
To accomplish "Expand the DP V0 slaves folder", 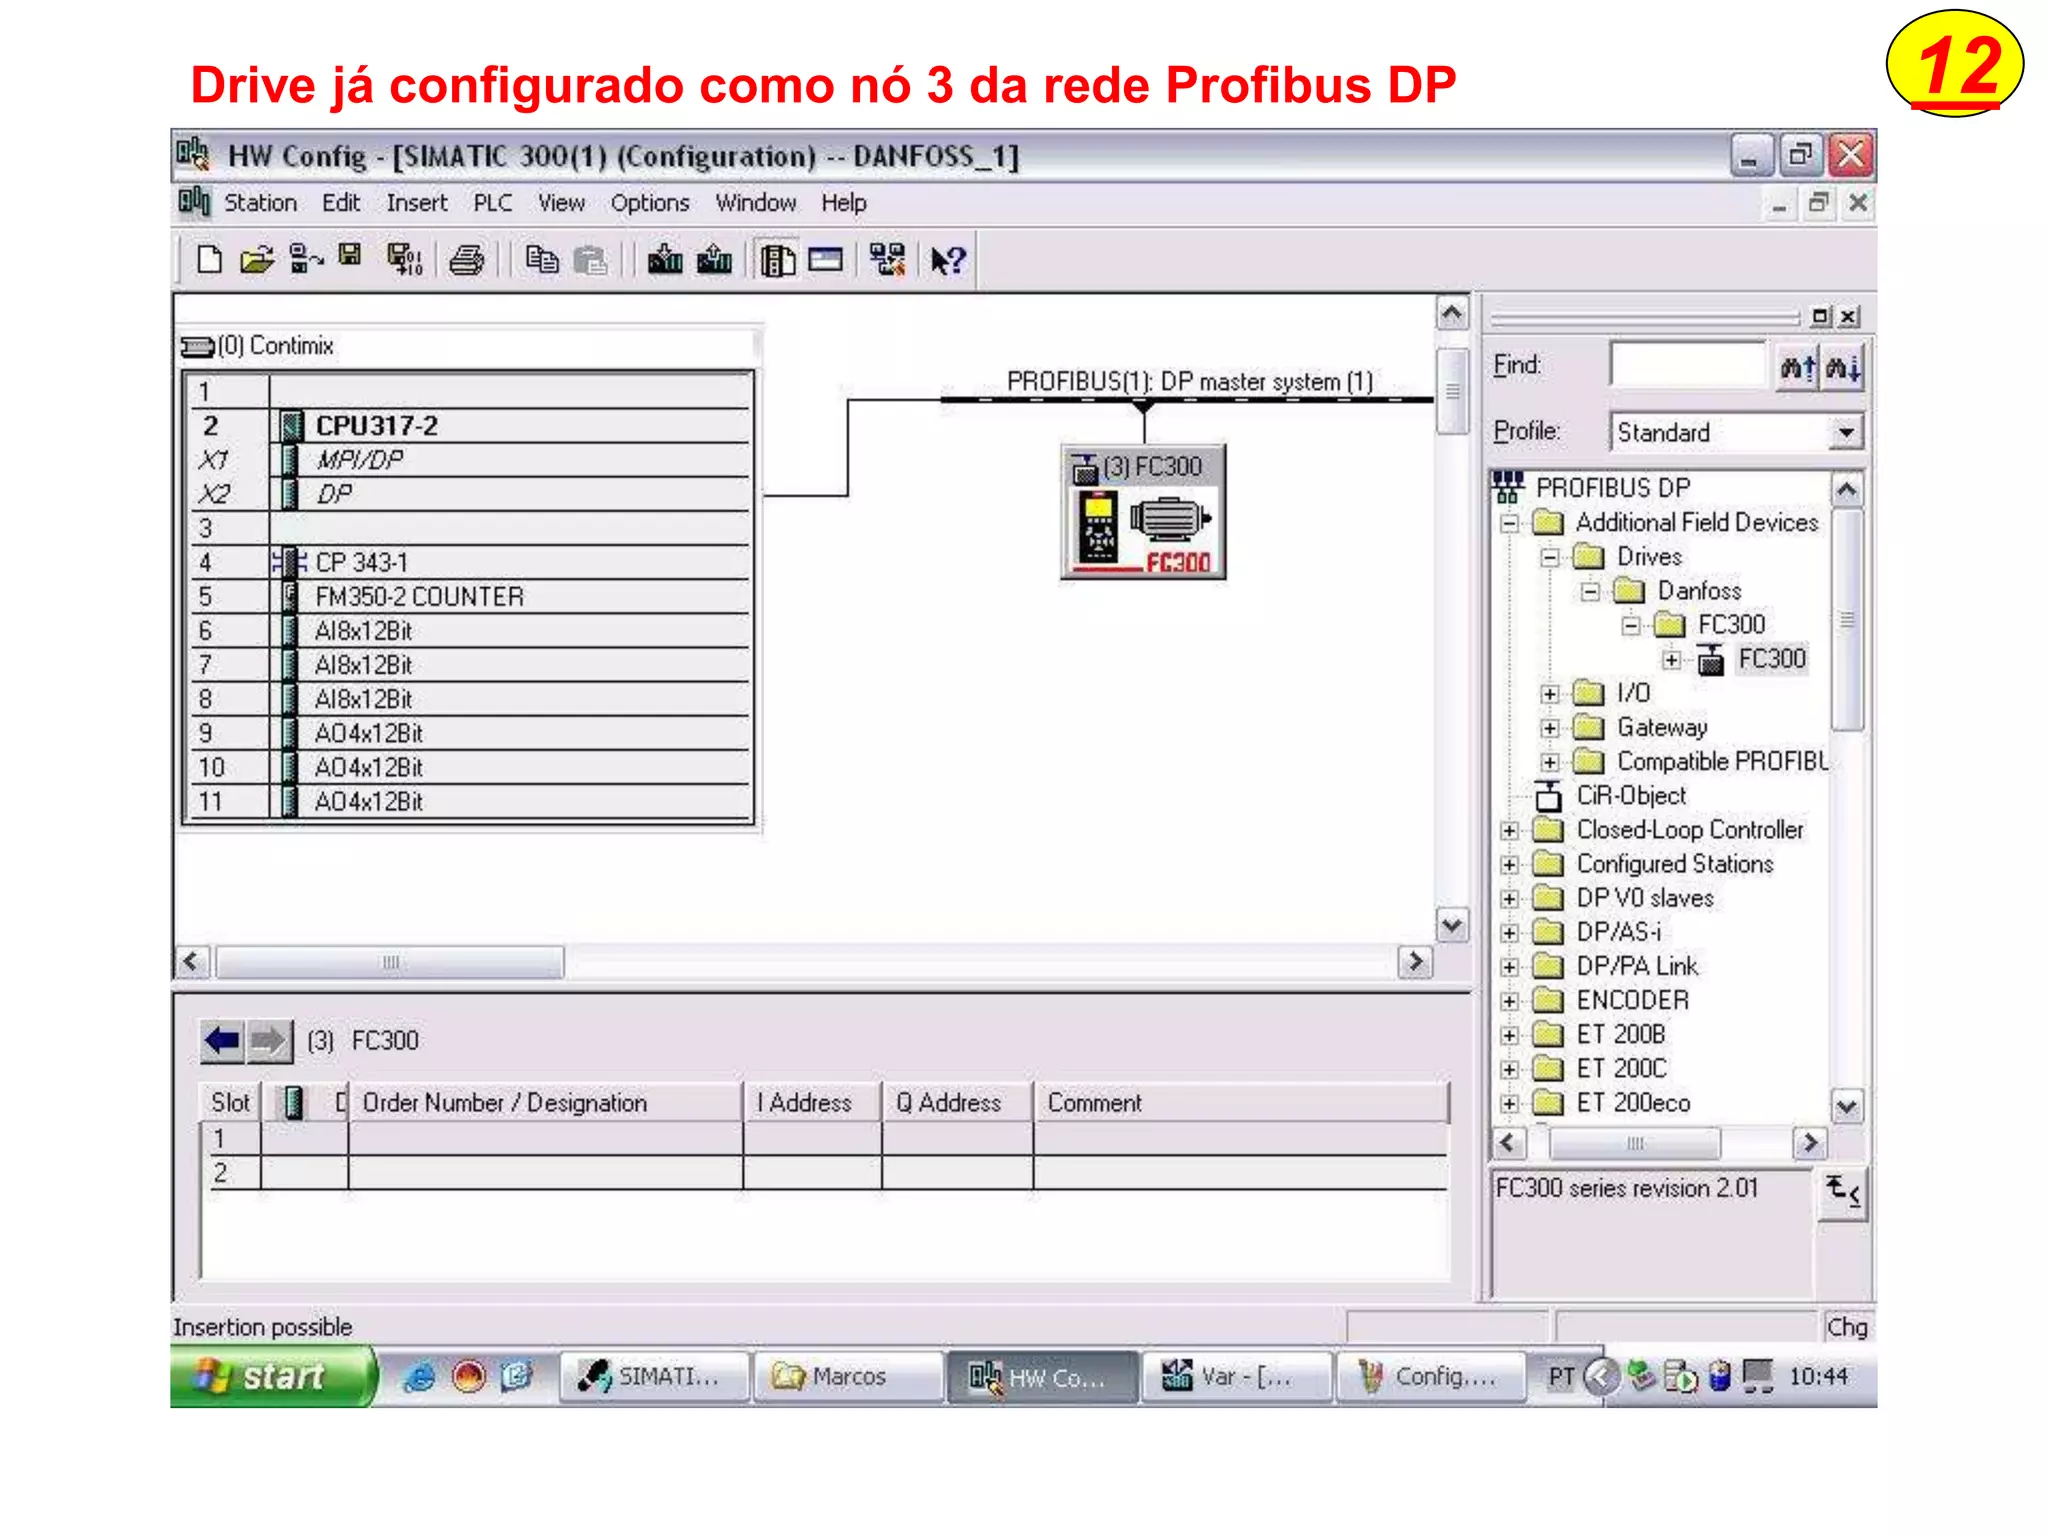I will pyautogui.click(x=1510, y=899).
